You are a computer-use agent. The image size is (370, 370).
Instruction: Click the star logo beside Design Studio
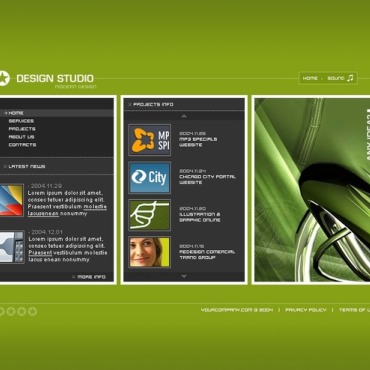click(x=4, y=79)
